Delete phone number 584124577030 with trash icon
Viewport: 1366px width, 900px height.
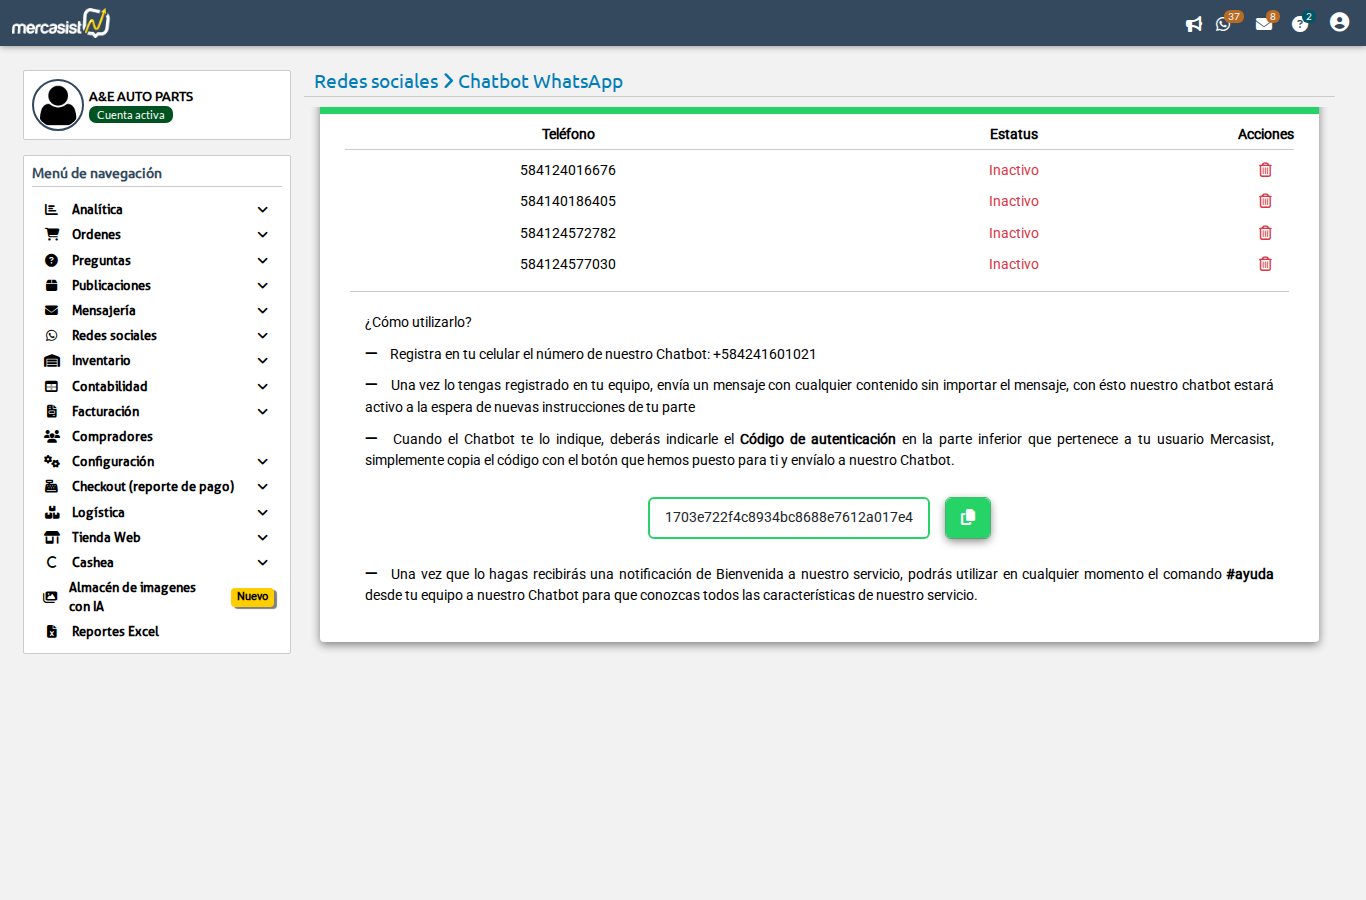click(x=1265, y=263)
